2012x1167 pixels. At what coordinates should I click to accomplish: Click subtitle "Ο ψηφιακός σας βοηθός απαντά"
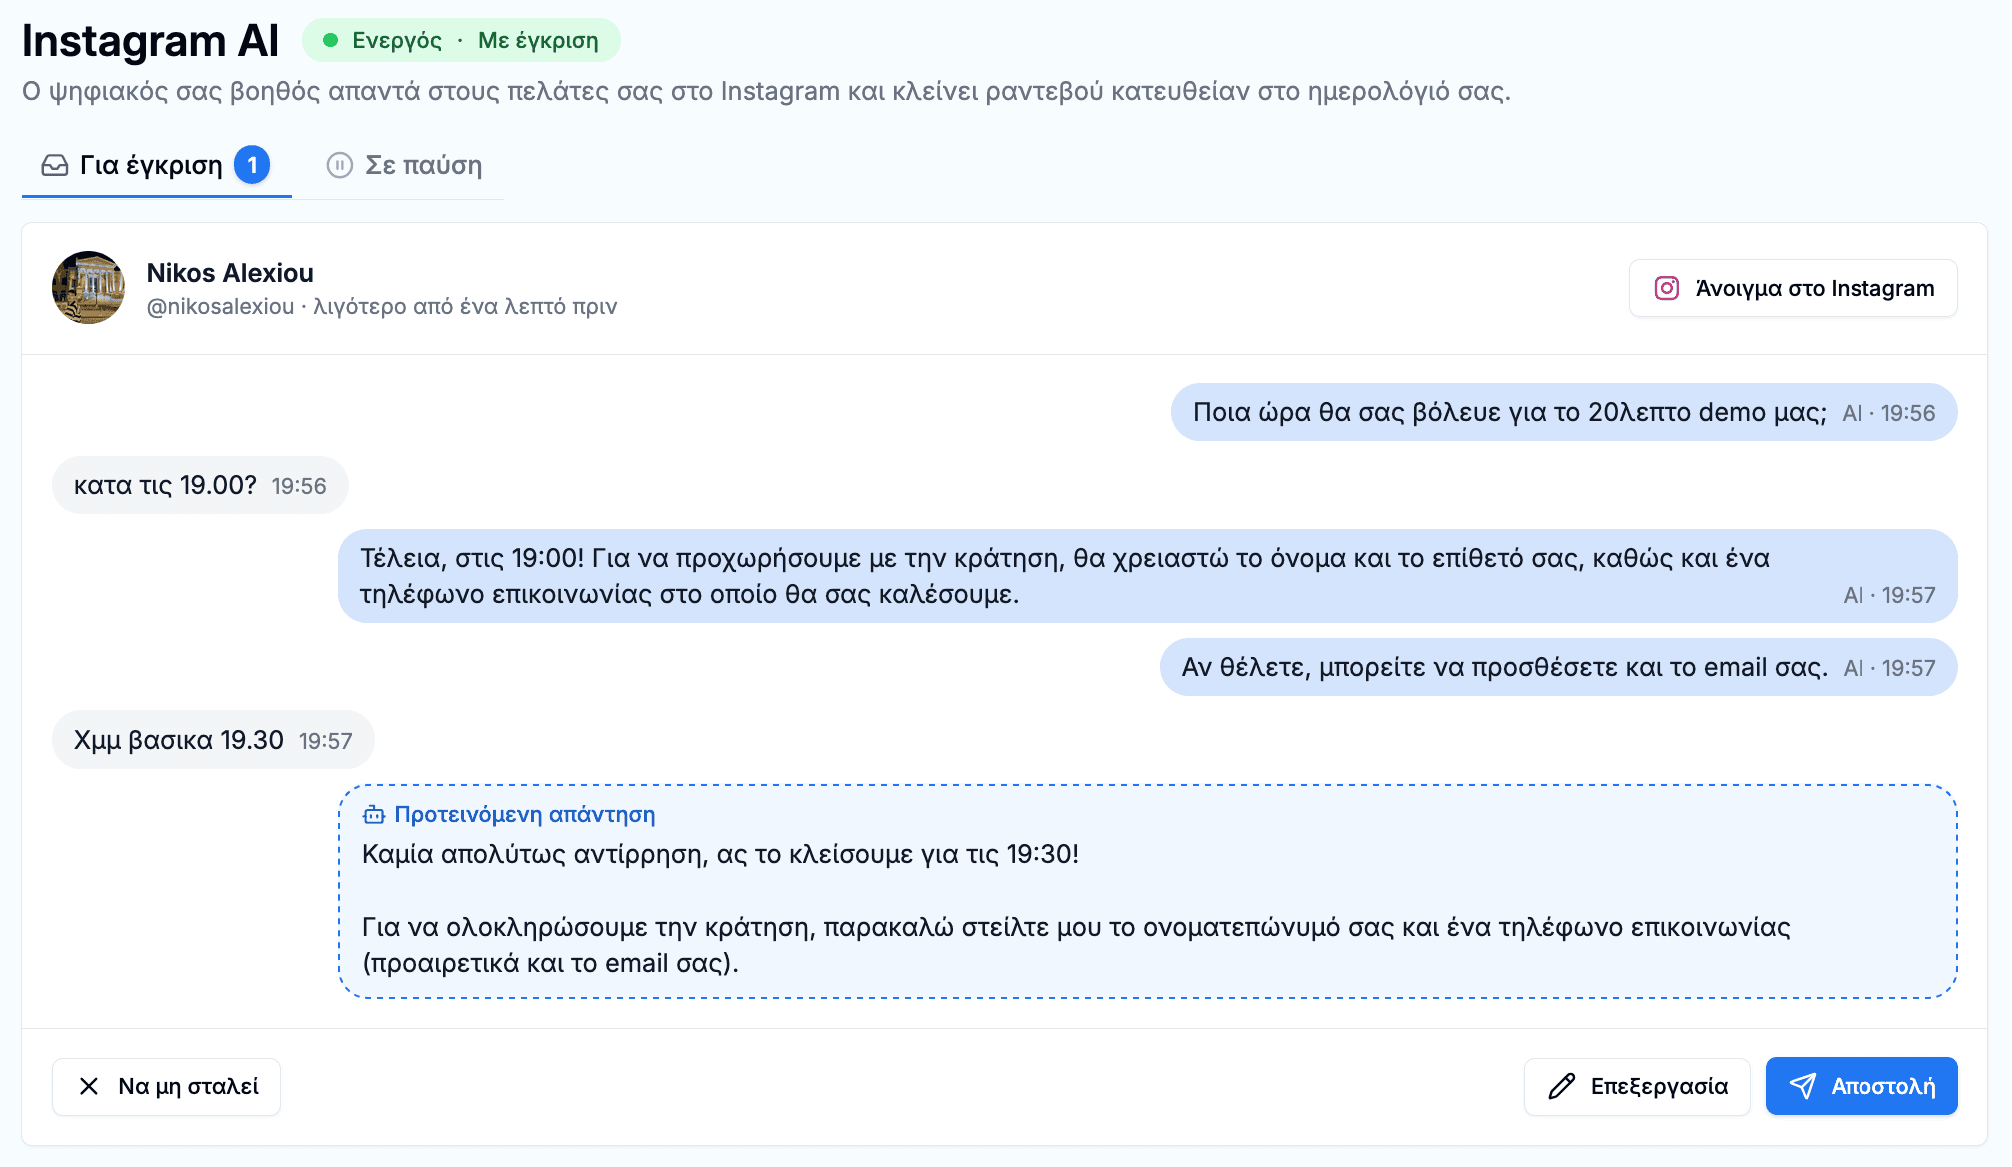pyautogui.click(x=766, y=91)
